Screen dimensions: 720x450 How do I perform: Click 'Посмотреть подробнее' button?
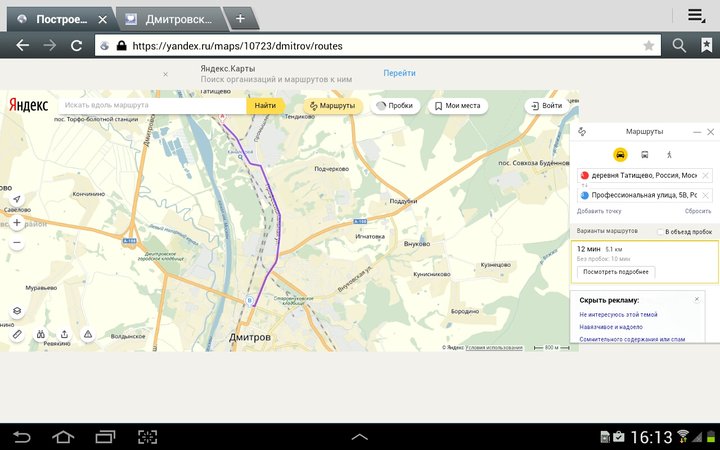[x=615, y=271]
